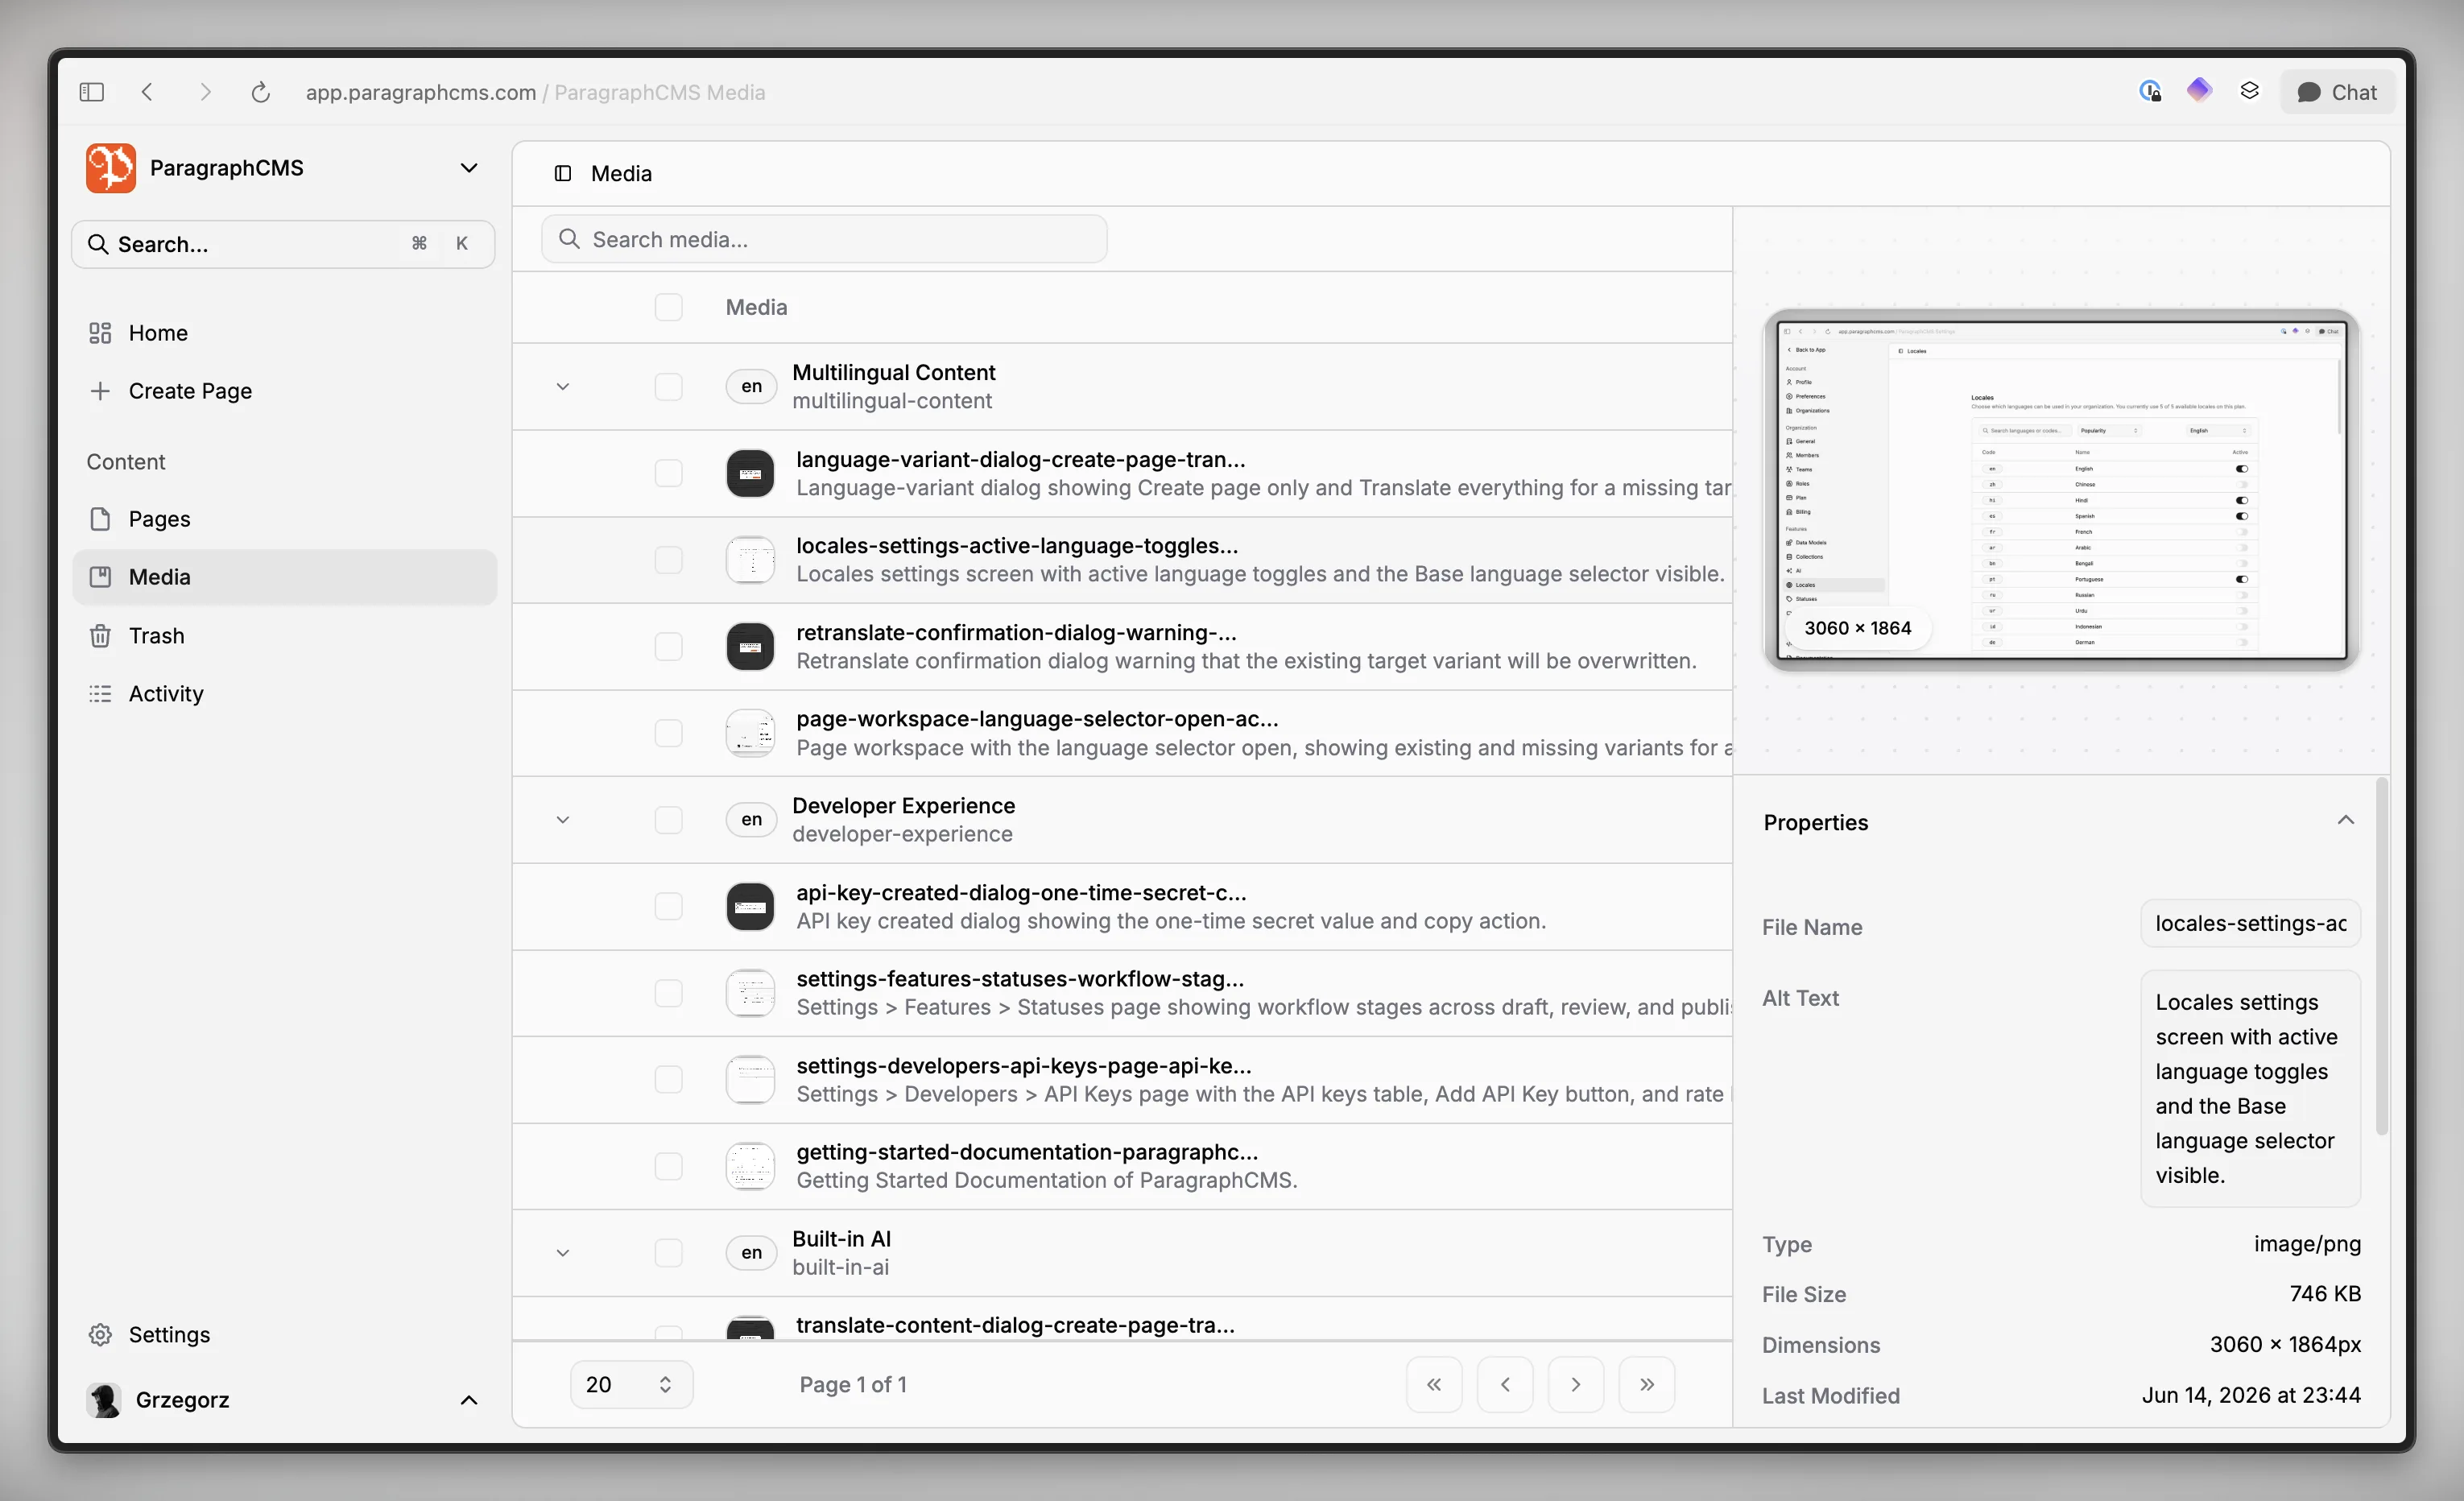Open the locales-settings-active-language-toggles thumbnail
Image resolution: width=2464 pixels, height=1501 pixels.
coord(750,560)
